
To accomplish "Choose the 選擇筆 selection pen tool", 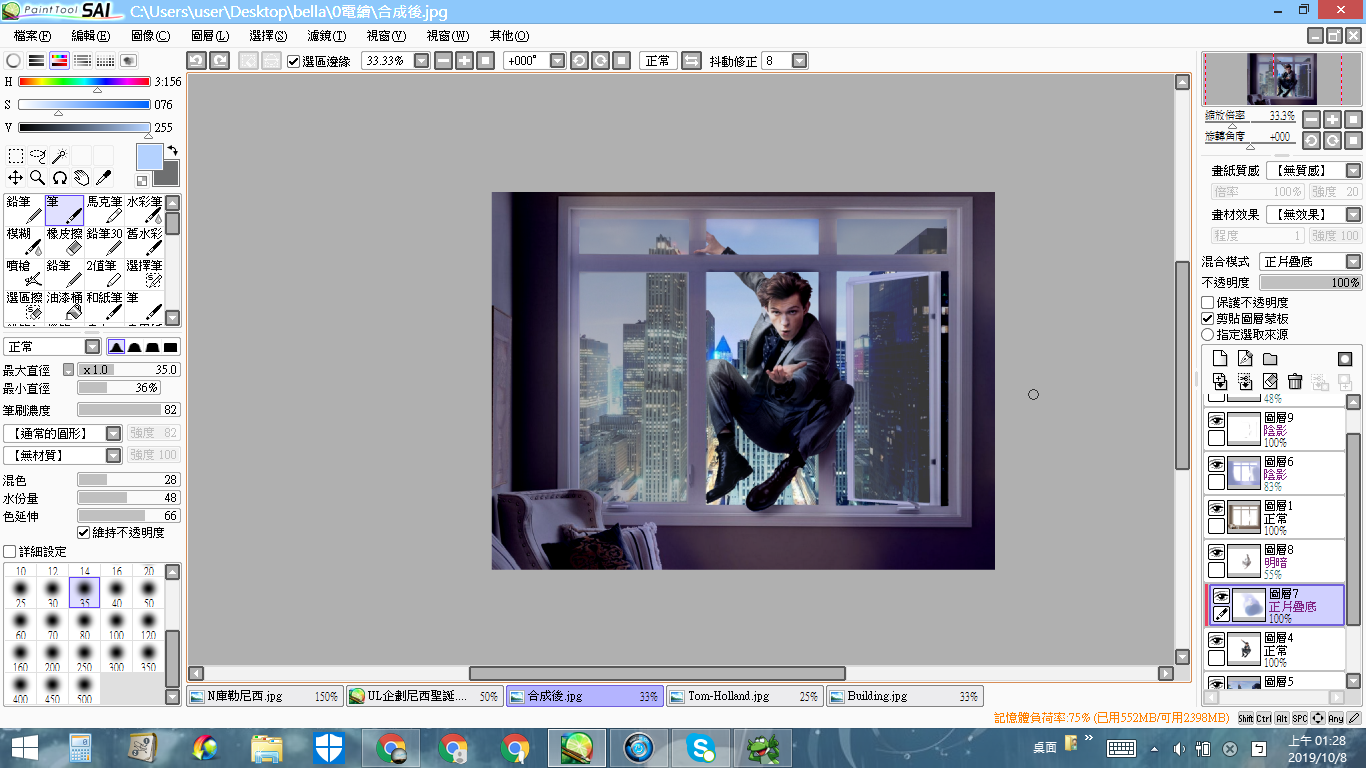I will pyautogui.click(x=144, y=273).
